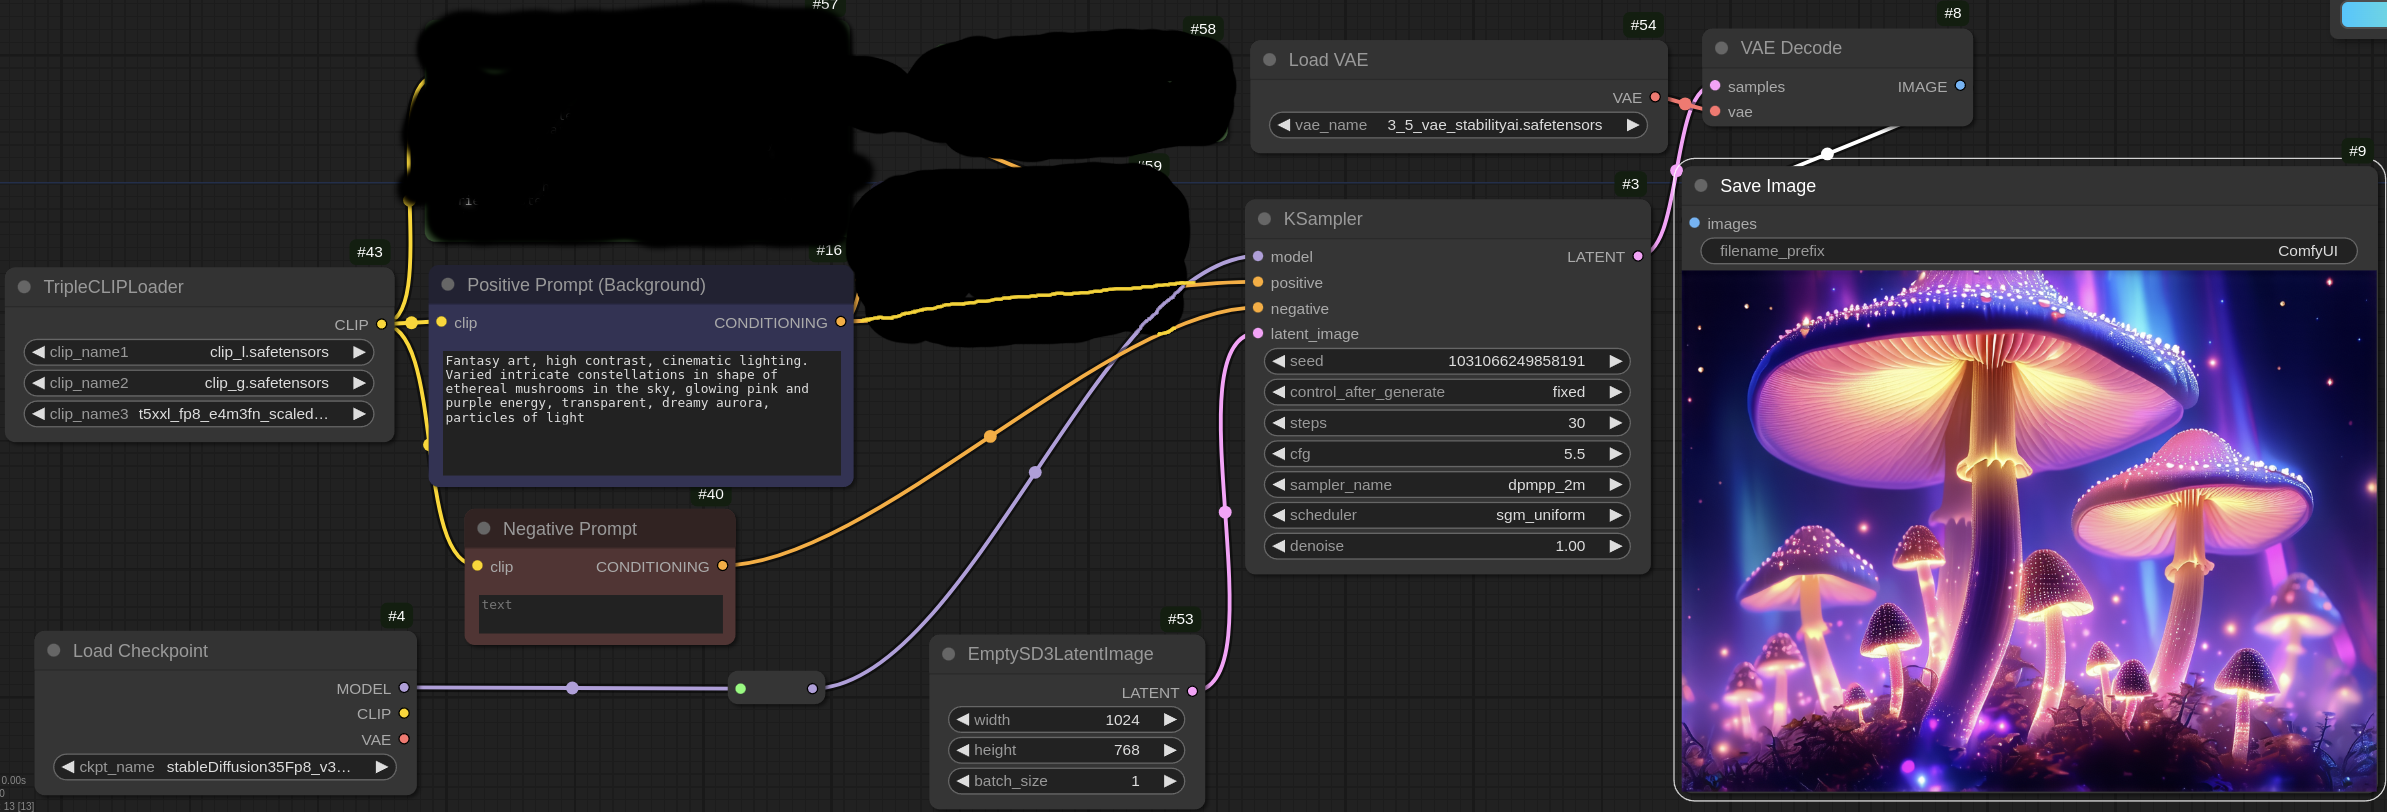The image size is (2387, 812).
Task: Open the vae_name selector in Load VAE
Action: [1458, 125]
